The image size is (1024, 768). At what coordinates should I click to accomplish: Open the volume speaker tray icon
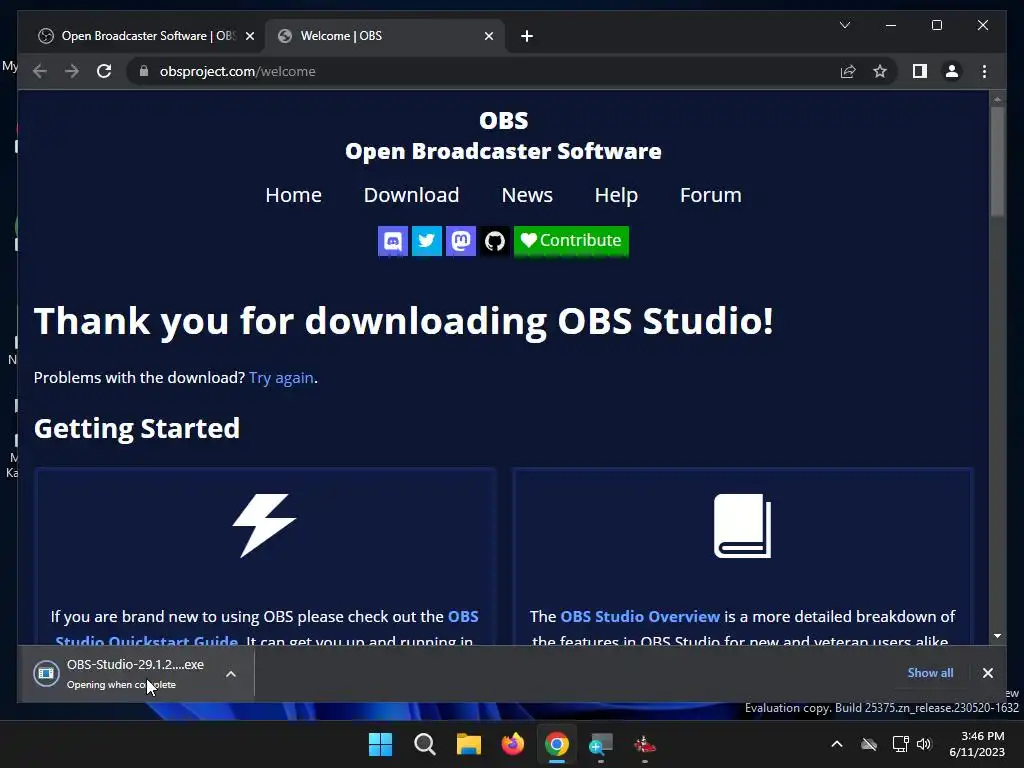(x=924, y=744)
